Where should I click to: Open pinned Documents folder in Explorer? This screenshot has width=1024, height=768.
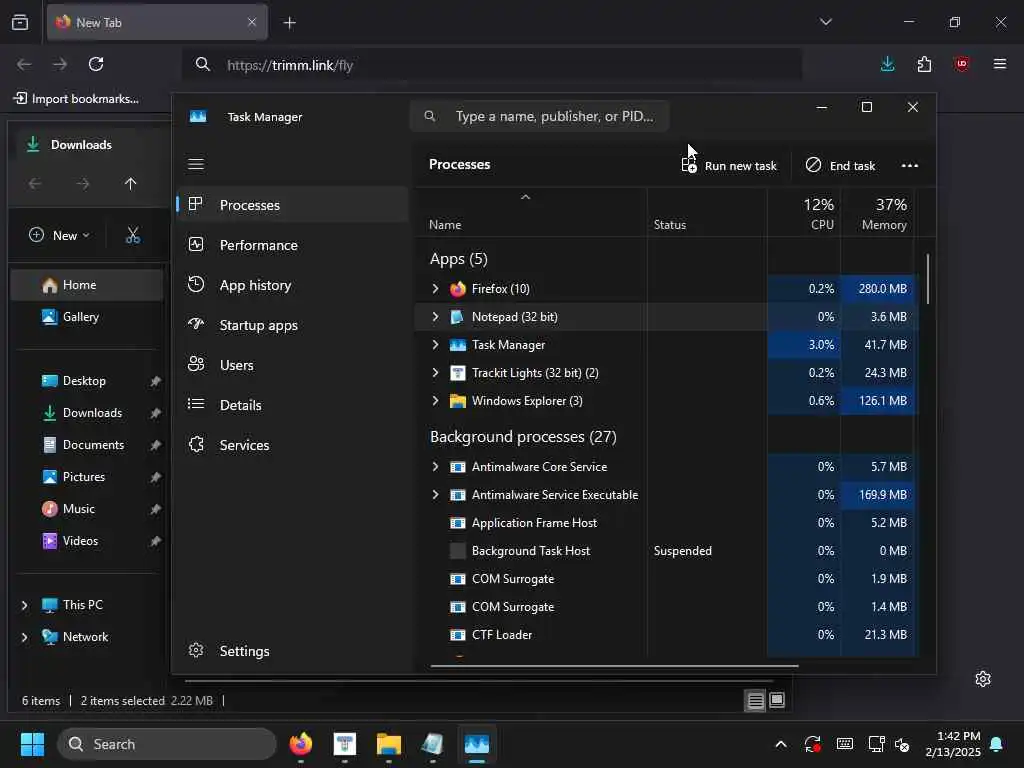tap(87, 445)
